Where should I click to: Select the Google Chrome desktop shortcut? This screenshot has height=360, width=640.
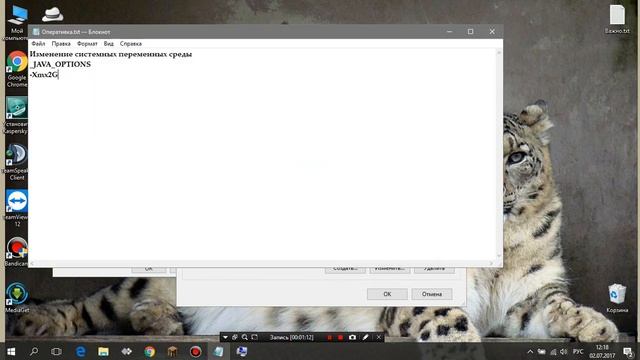point(17,69)
